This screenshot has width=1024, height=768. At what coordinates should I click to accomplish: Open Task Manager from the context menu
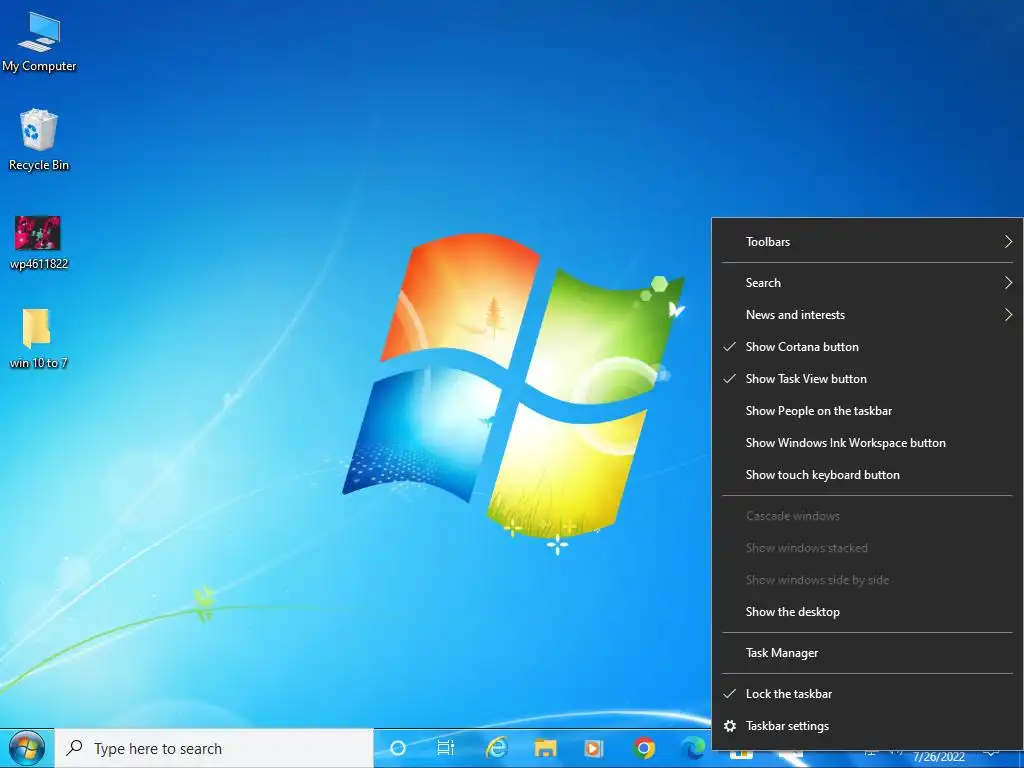(x=867, y=653)
